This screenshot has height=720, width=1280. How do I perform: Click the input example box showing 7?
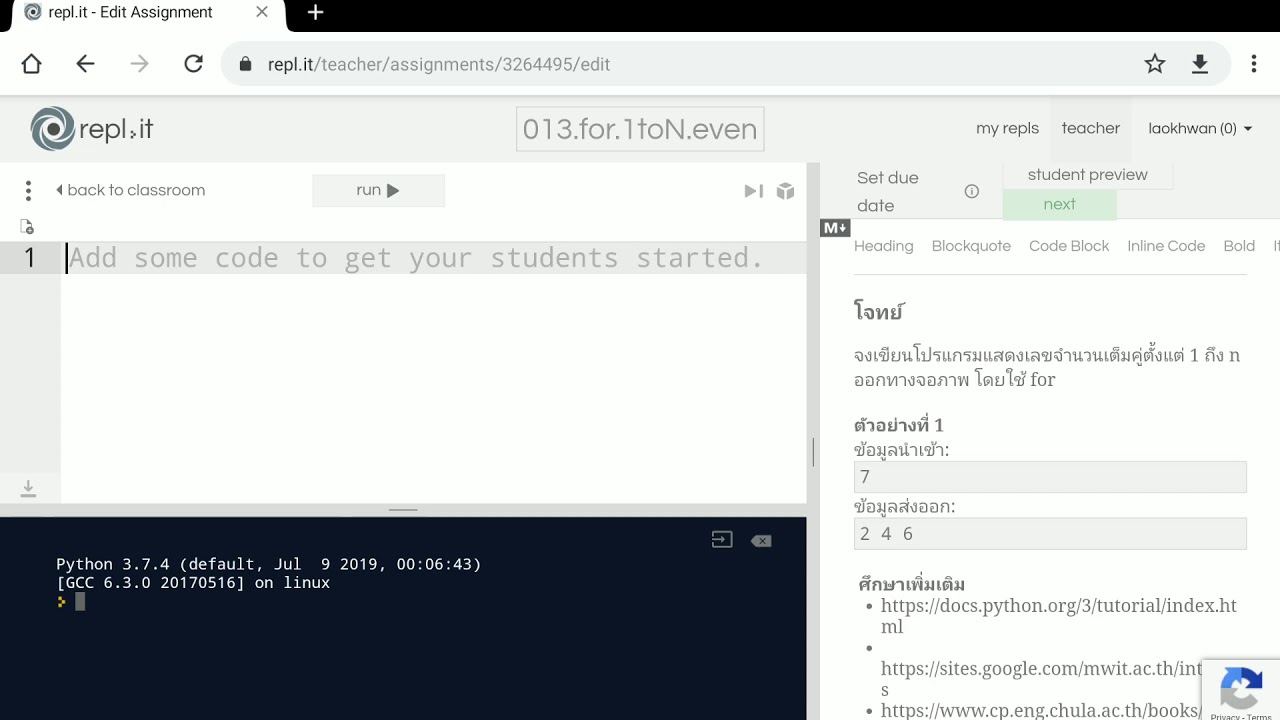pyautogui.click(x=1050, y=477)
